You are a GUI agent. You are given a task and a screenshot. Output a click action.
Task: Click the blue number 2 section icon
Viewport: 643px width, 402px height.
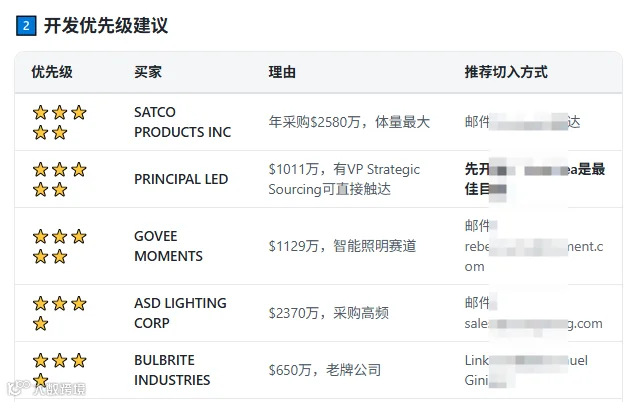tap(26, 26)
